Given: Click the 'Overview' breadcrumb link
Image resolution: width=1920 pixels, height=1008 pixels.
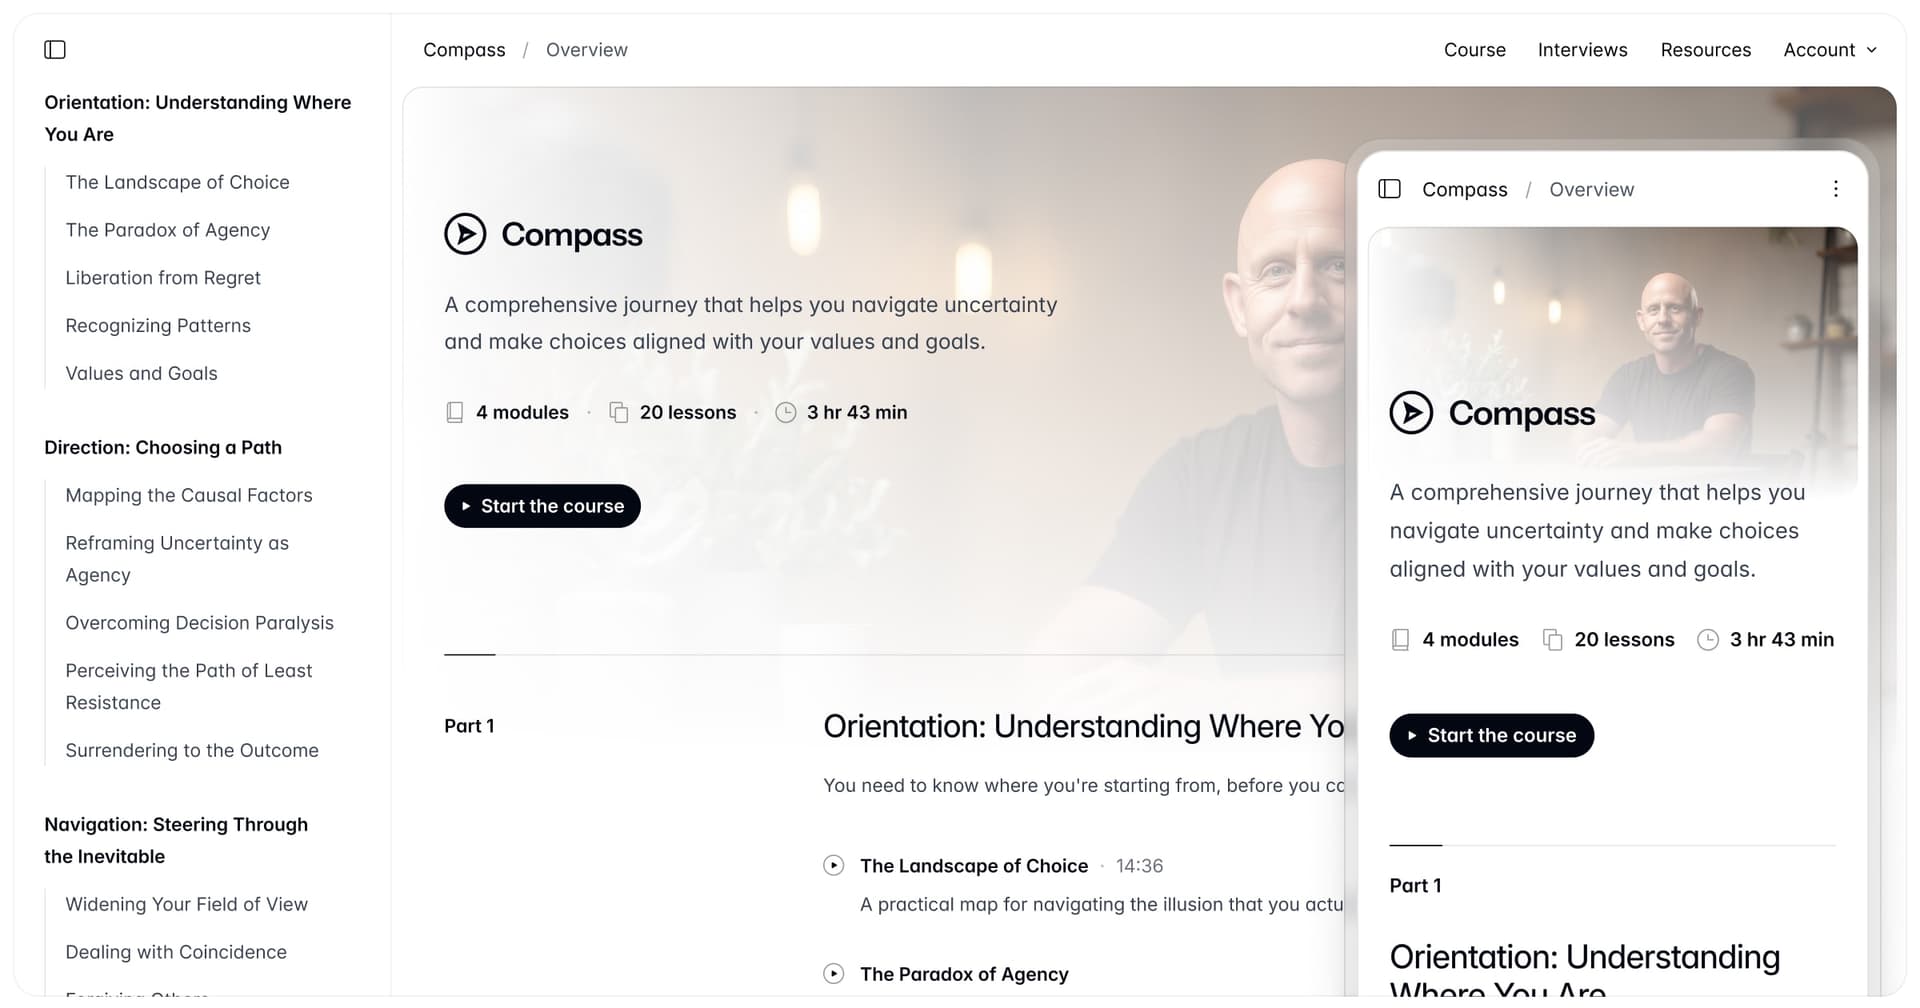Looking at the screenshot, I should pyautogui.click(x=586, y=49).
